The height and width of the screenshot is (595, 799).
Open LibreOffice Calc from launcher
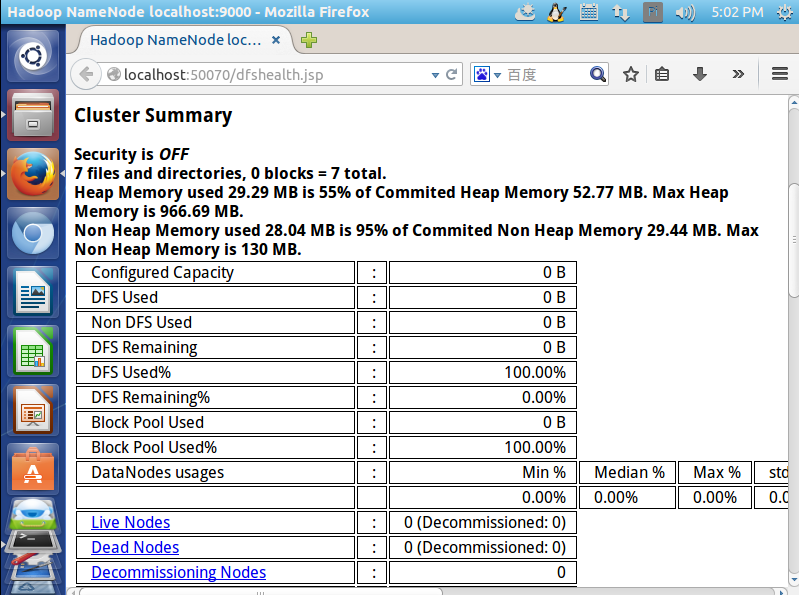pos(33,351)
